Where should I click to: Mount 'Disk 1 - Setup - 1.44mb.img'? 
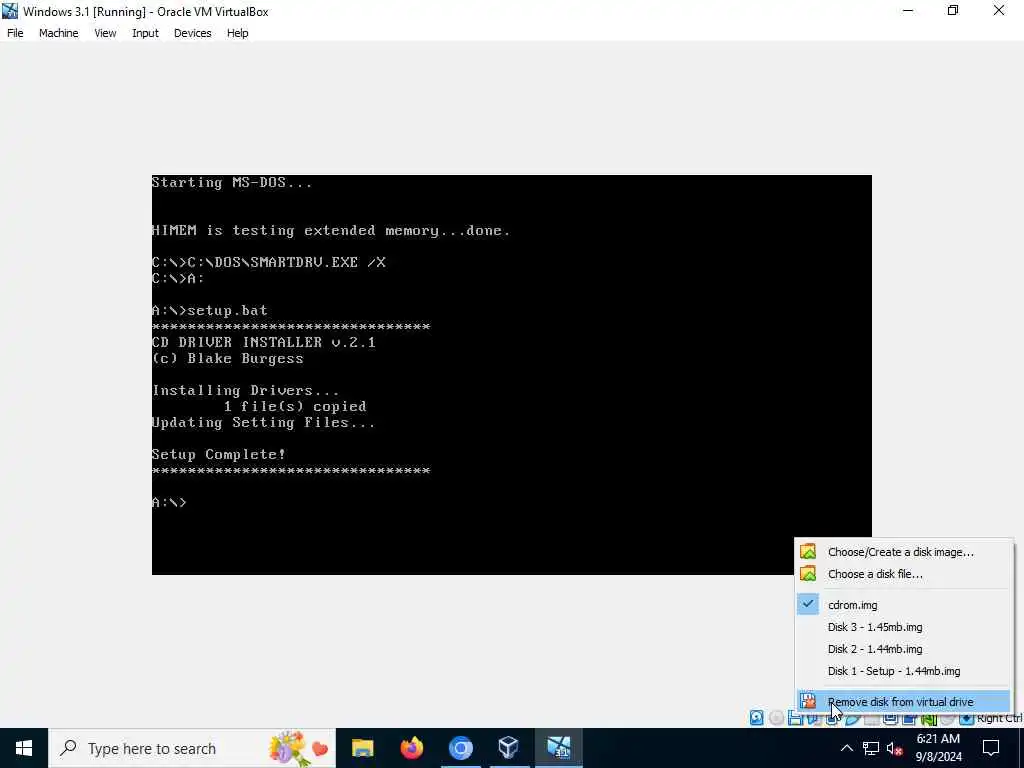point(904,671)
